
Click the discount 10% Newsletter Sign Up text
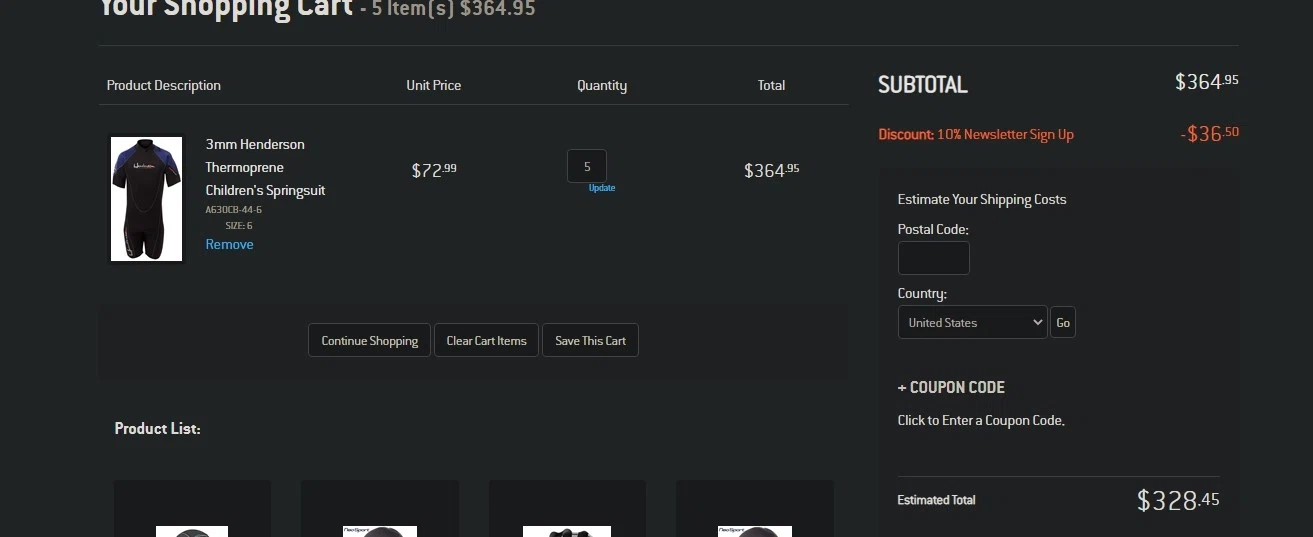click(x=976, y=134)
